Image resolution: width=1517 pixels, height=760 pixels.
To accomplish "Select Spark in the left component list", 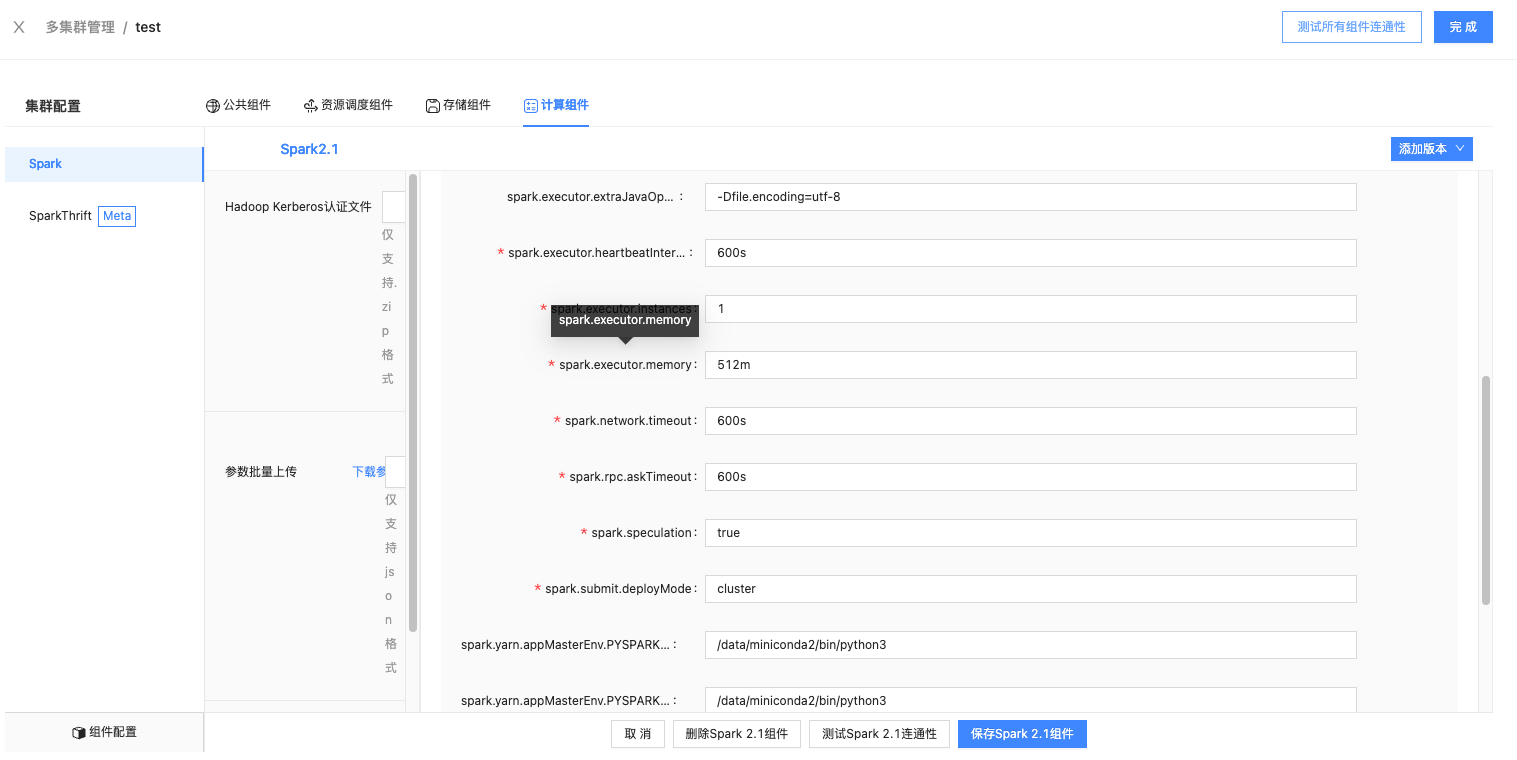I will click(x=45, y=163).
